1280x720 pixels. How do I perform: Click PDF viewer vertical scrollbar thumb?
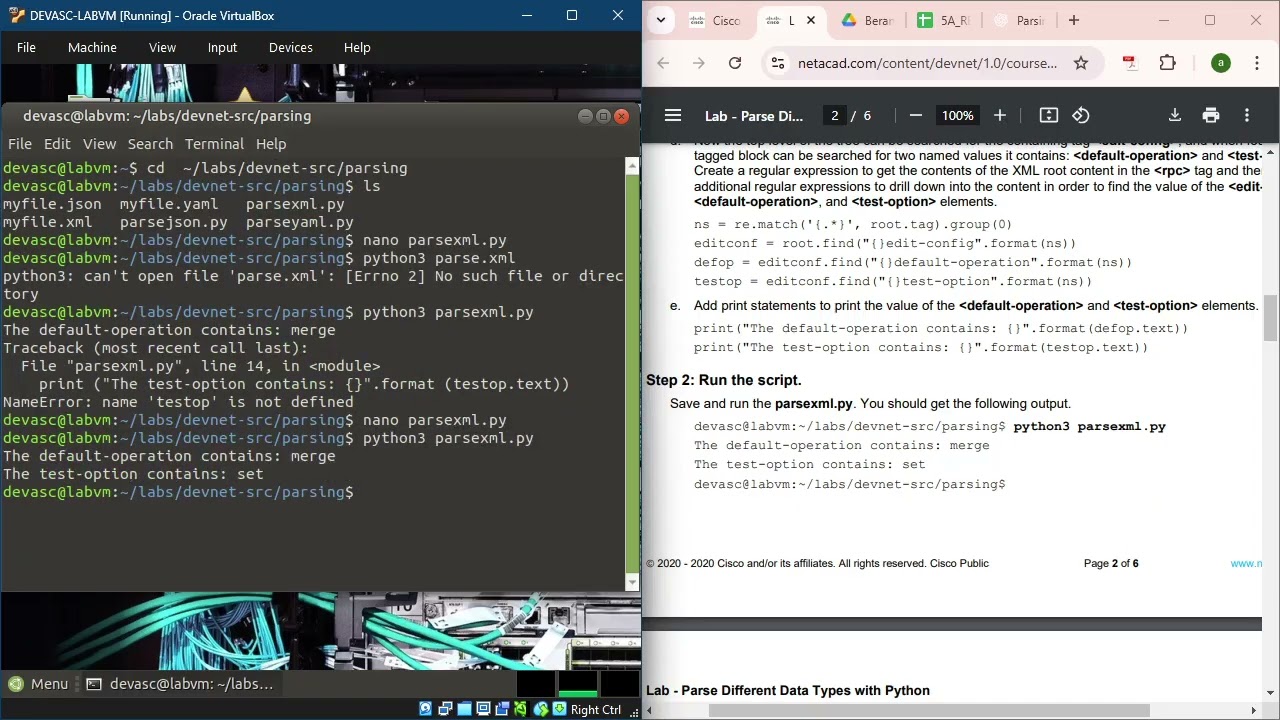[x=1271, y=318]
